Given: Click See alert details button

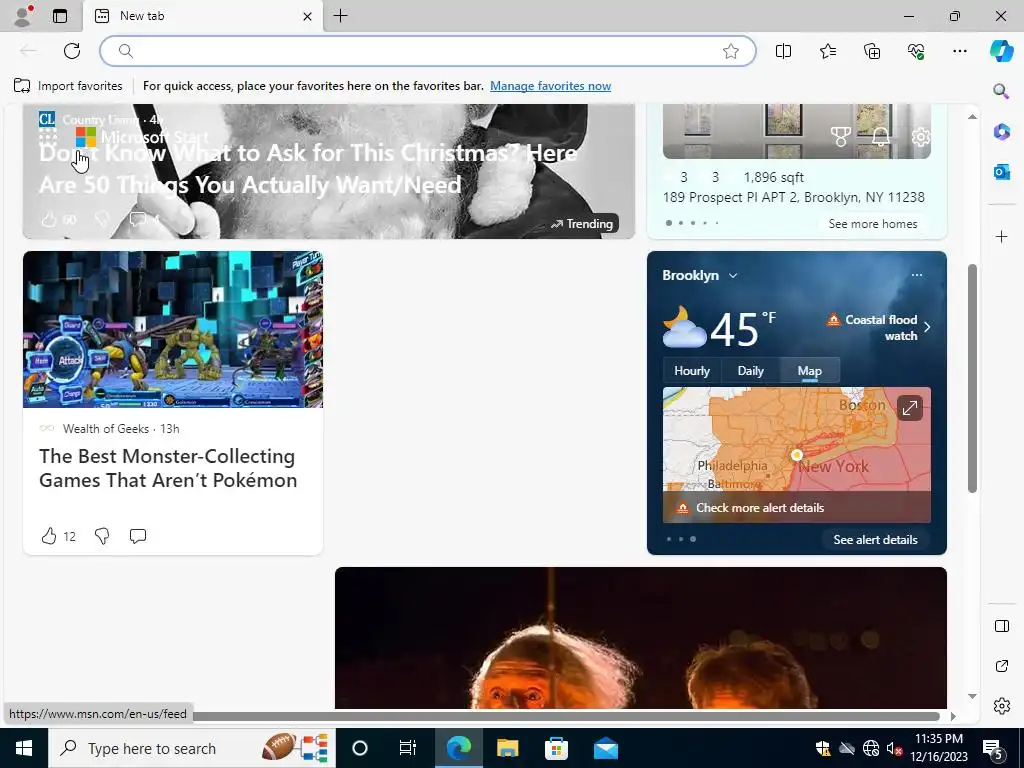Looking at the screenshot, I should pyautogui.click(x=875, y=539).
